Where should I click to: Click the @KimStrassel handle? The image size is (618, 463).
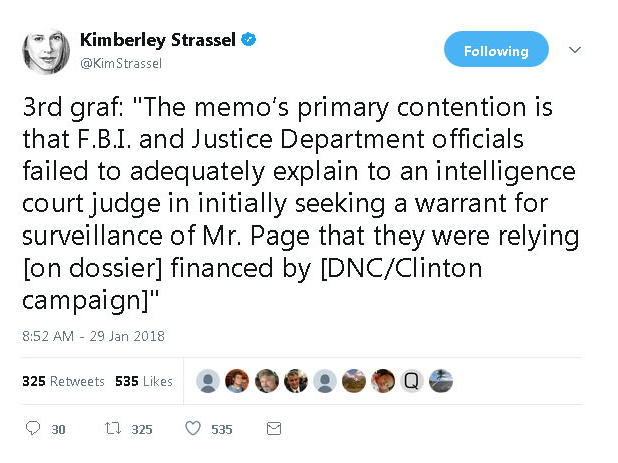[x=121, y=63]
